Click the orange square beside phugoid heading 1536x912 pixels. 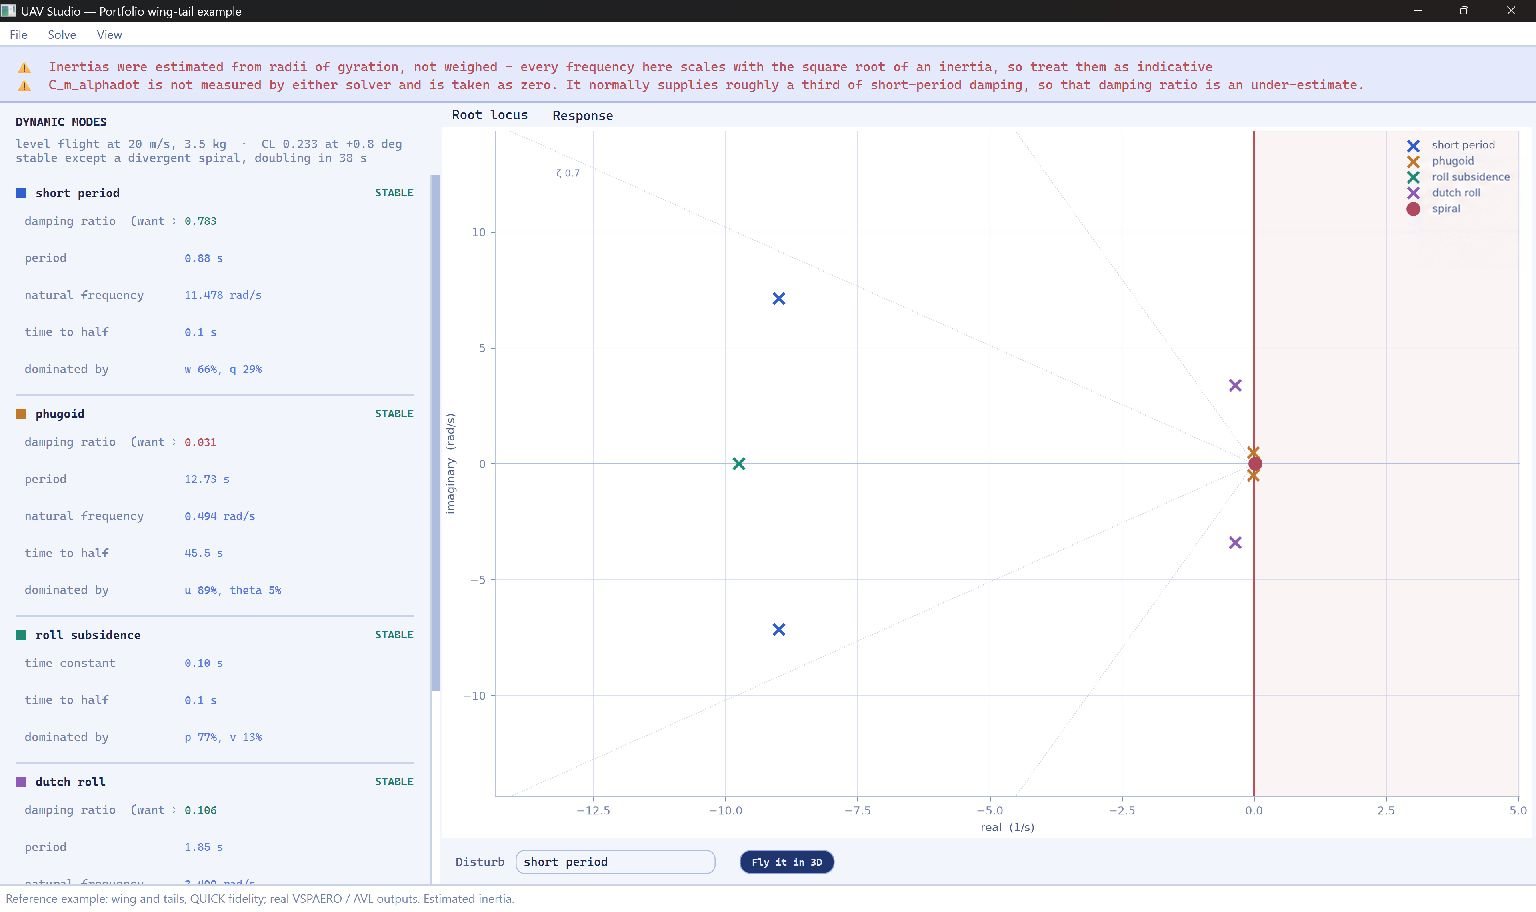click(21, 414)
